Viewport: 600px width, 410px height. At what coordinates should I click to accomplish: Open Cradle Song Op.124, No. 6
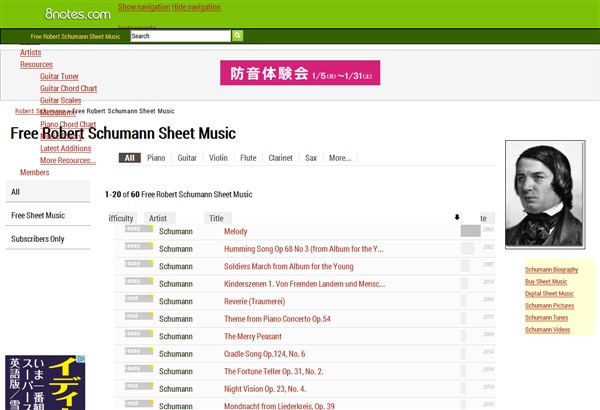[x=264, y=354]
